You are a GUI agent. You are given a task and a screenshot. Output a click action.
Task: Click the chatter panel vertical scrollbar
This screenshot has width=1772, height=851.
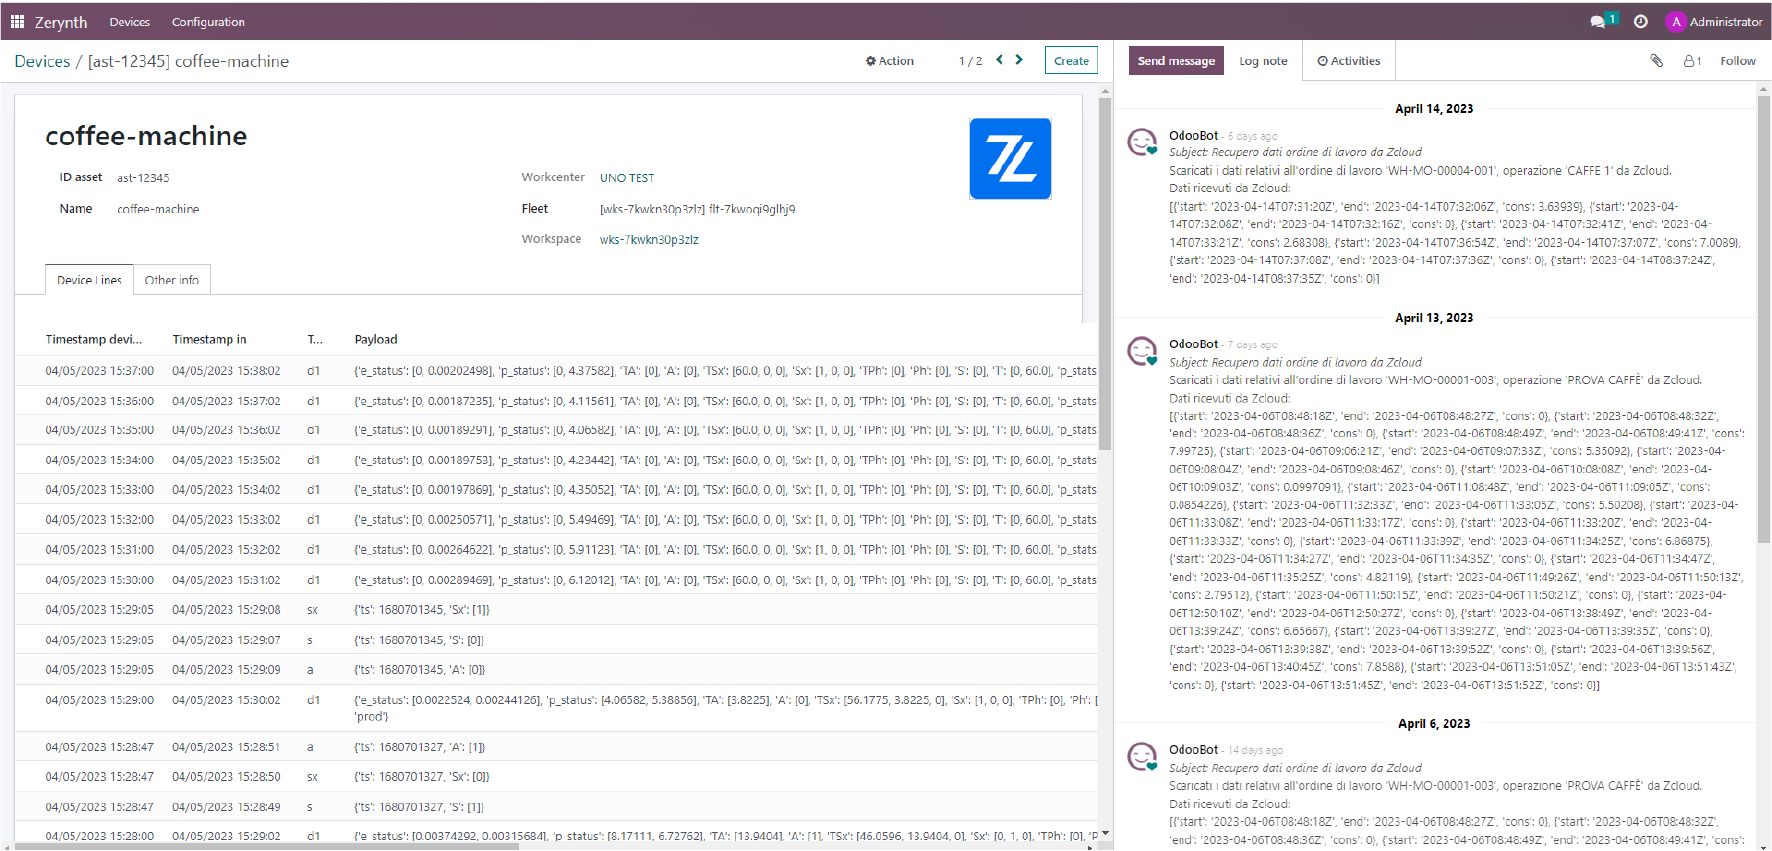point(1764,320)
